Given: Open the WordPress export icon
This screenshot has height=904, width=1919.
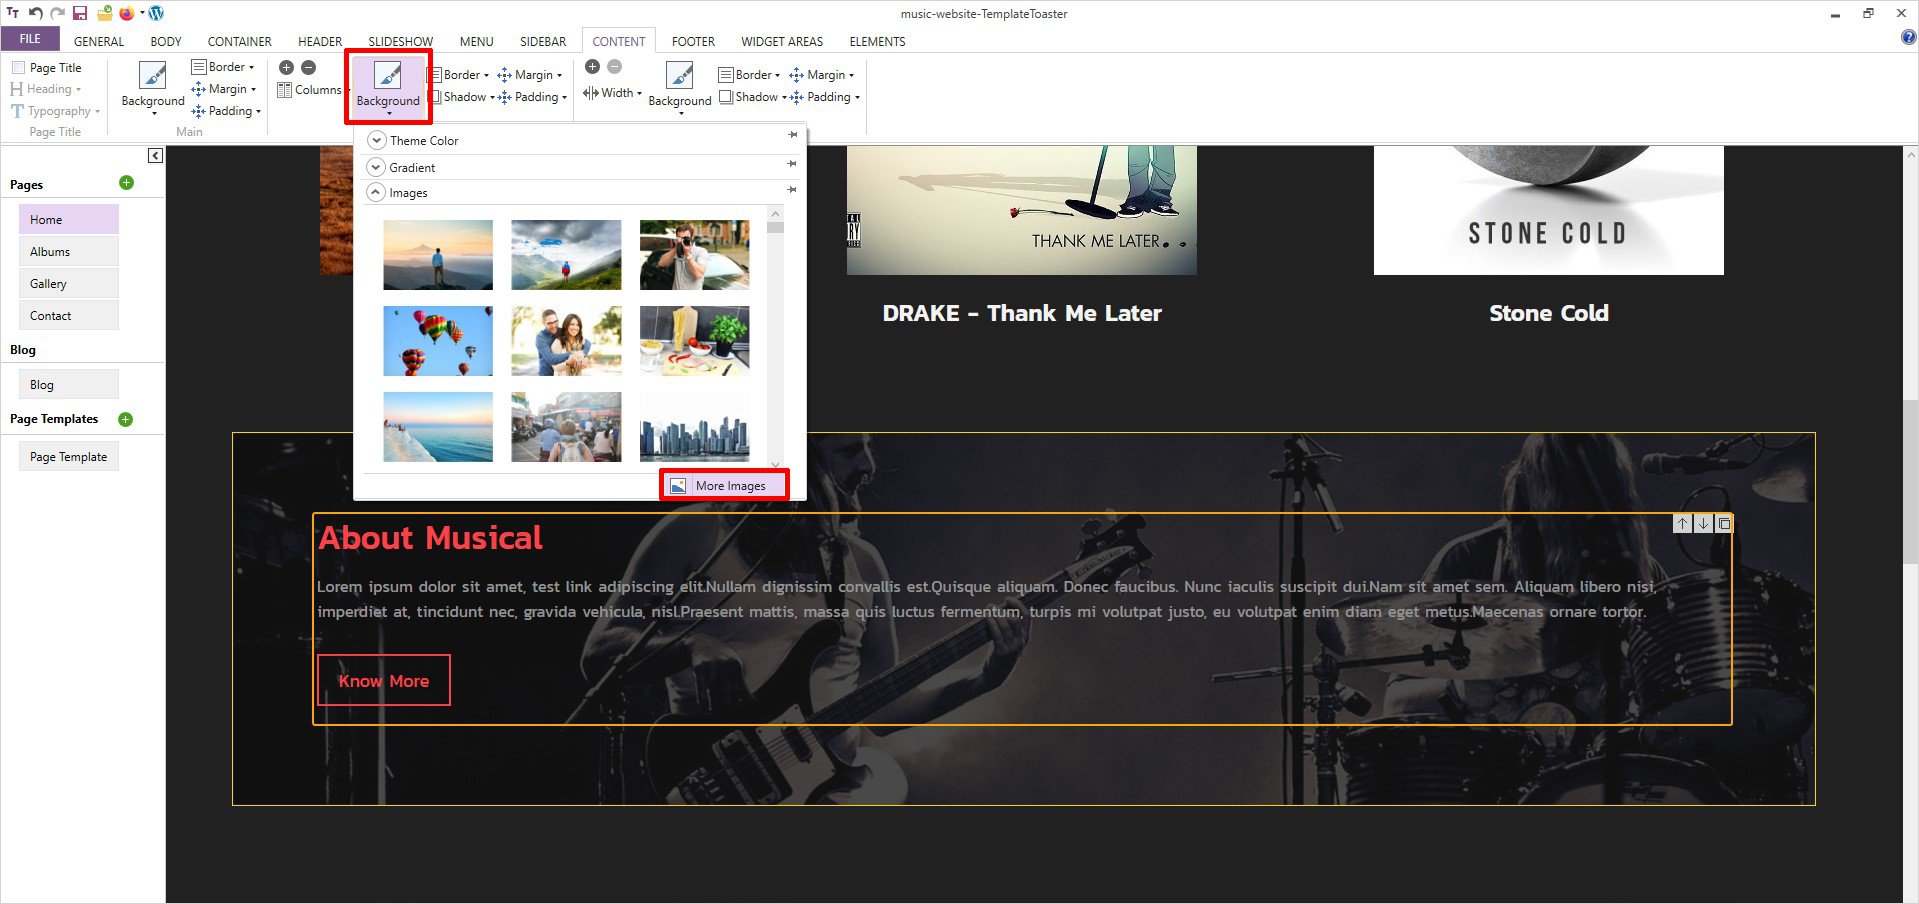Looking at the screenshot, I should [x=156, y=13].
